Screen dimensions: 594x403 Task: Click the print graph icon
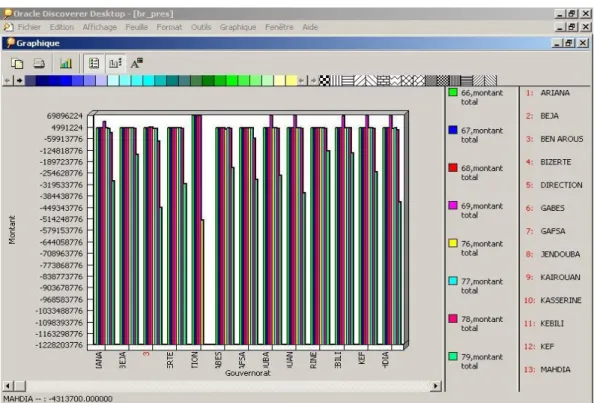39,63
